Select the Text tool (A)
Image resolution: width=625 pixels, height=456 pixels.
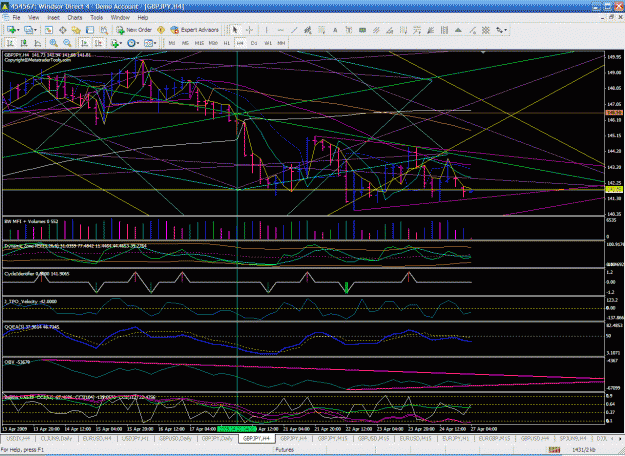(x=335, y=30)
